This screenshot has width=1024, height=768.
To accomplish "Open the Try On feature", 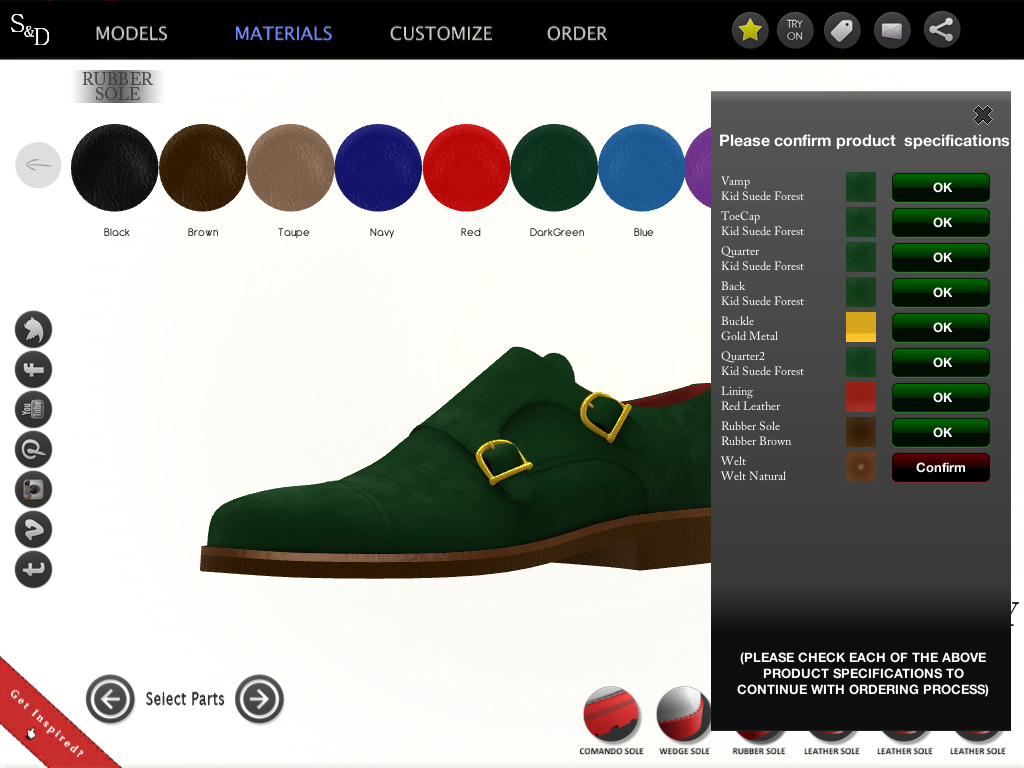I will click(x=795, y=30).
